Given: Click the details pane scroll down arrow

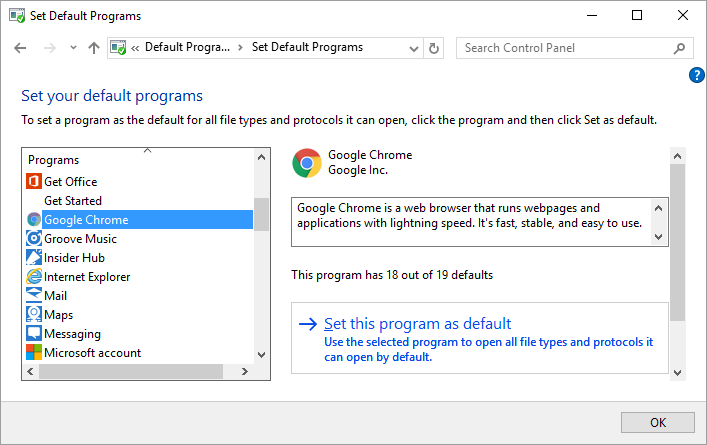Looking at the screenshot, I should click(x=677, y=372).
